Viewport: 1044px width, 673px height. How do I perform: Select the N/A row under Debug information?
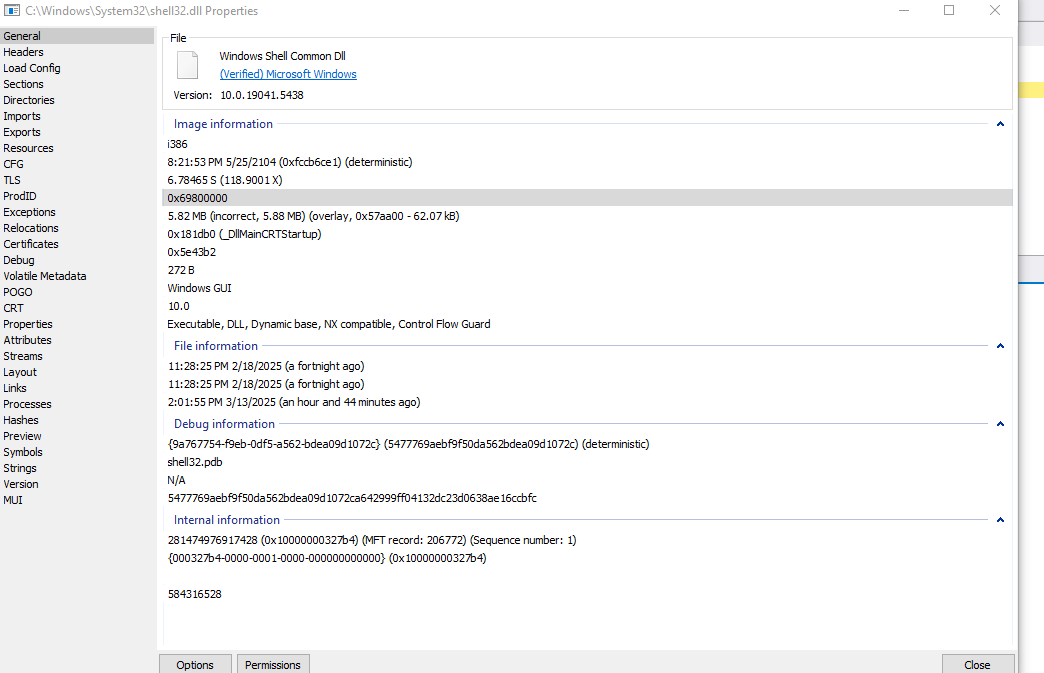click(587, 479)
